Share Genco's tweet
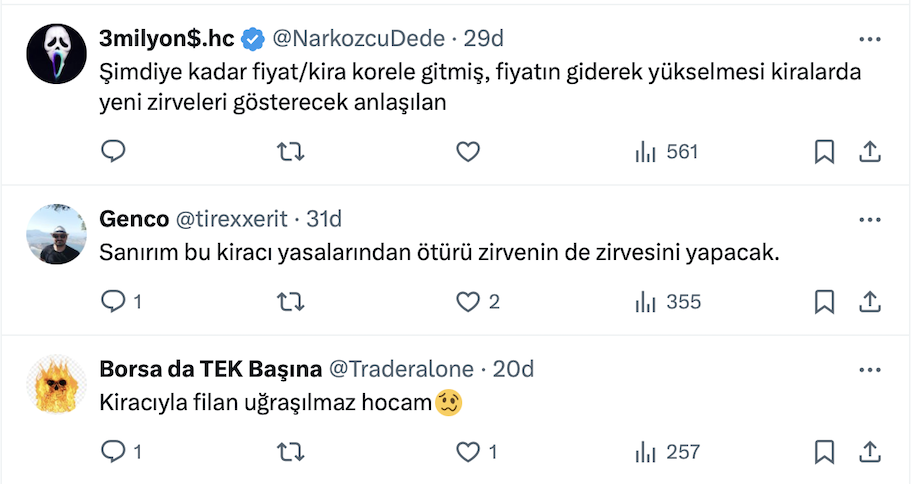920x484 pixels. pyautogui.click(x=870, y=301)
